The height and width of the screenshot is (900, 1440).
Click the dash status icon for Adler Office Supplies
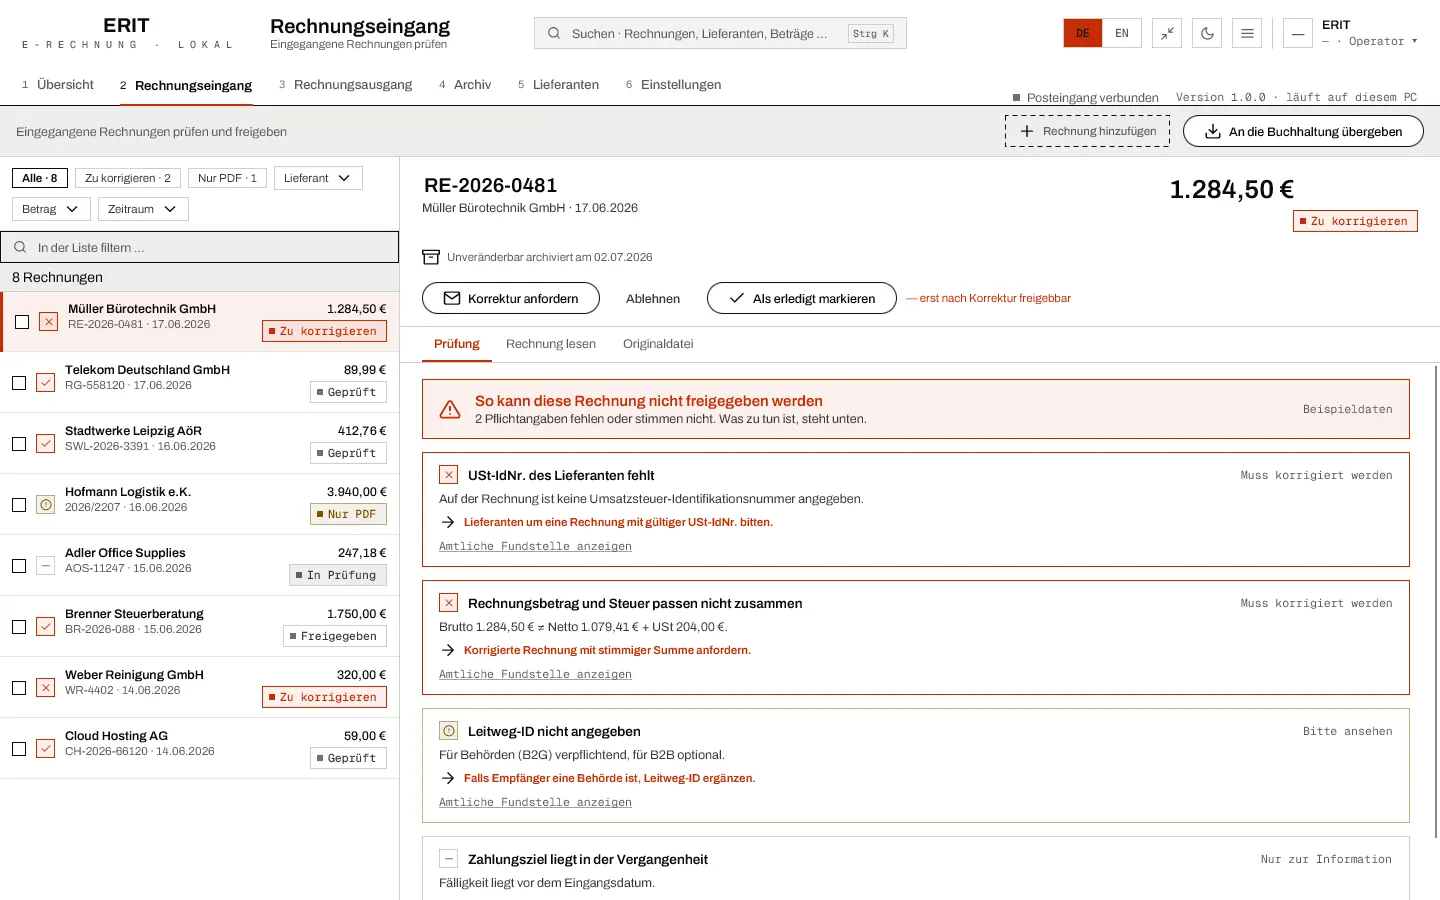46,566
